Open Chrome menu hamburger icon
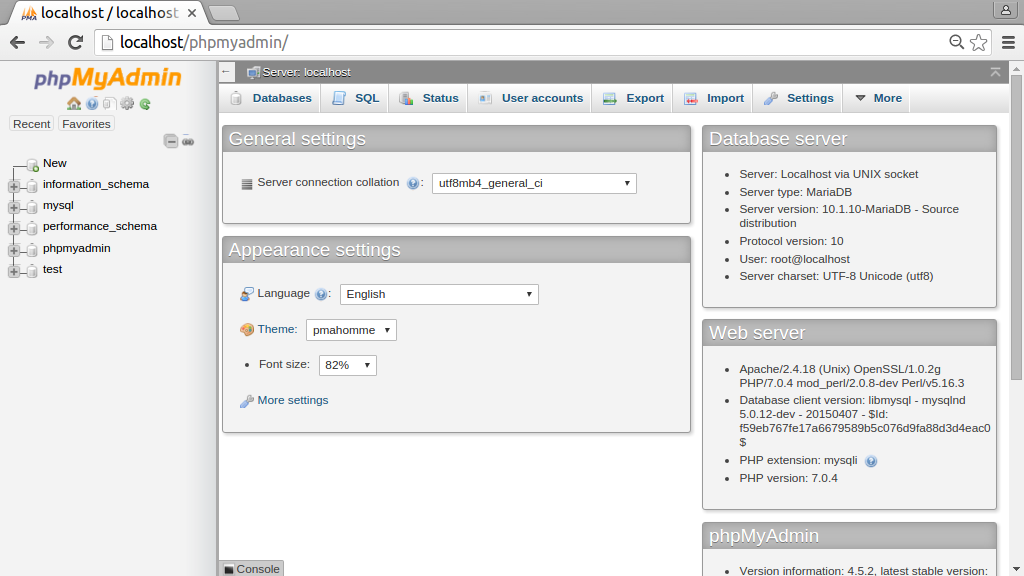Viewport: 1024px width, 576px height. point(1008,42)
